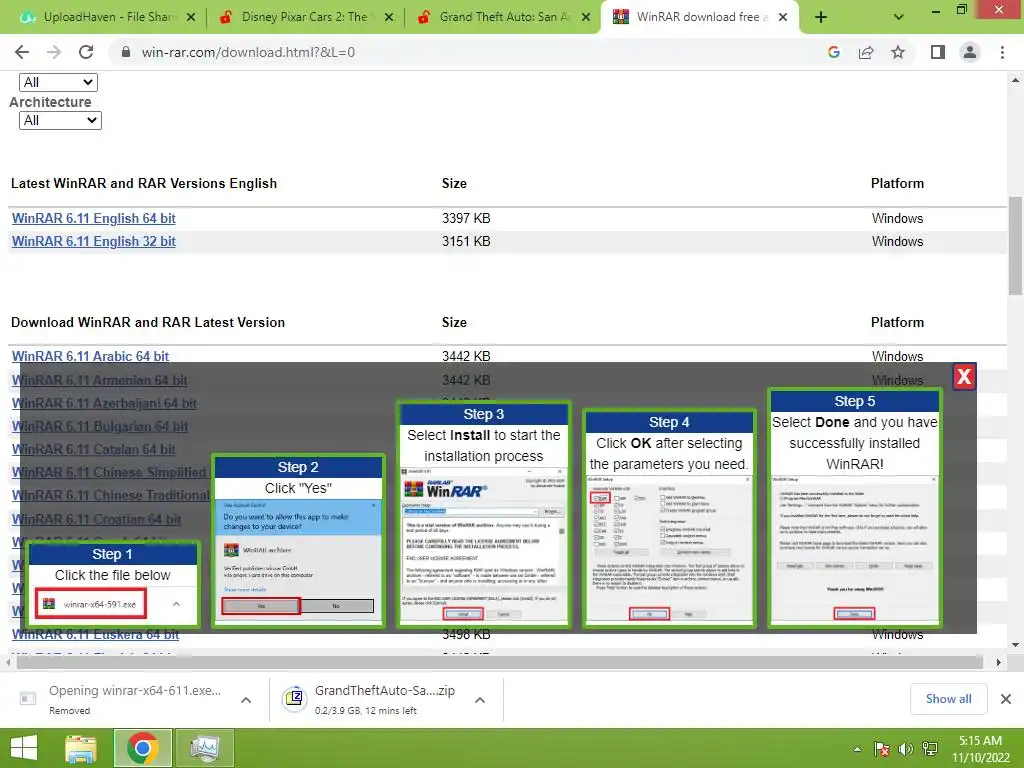1024x768 pixels.
Task: Switch to Disney Pixar Cars 2 tab
Action: click(x=305, y=17)
